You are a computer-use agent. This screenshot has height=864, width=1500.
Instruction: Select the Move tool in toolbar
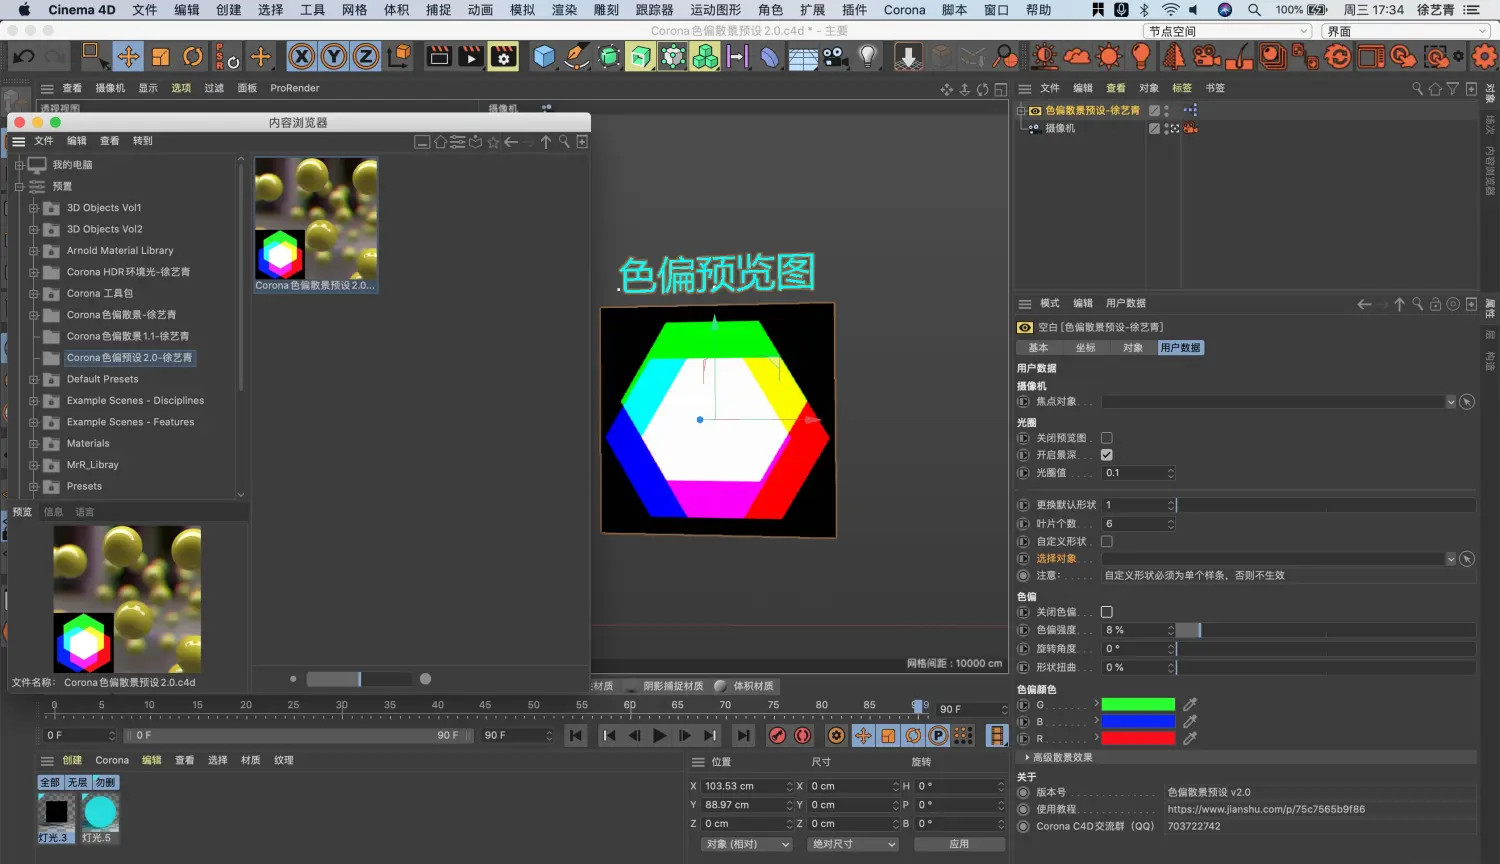point(128,57)
